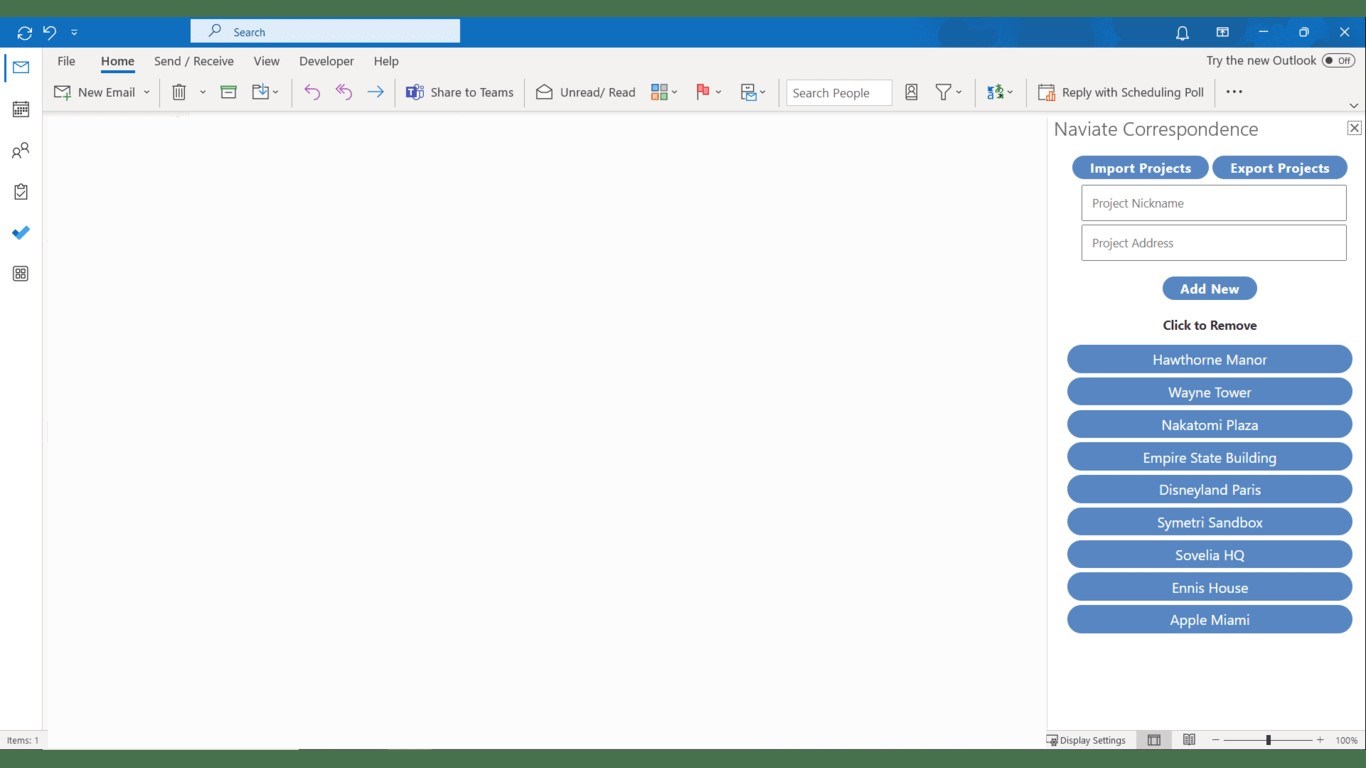Open the Translate dropdown
The width and height of the screenshot is (1366, 768).
coord(999,92)
